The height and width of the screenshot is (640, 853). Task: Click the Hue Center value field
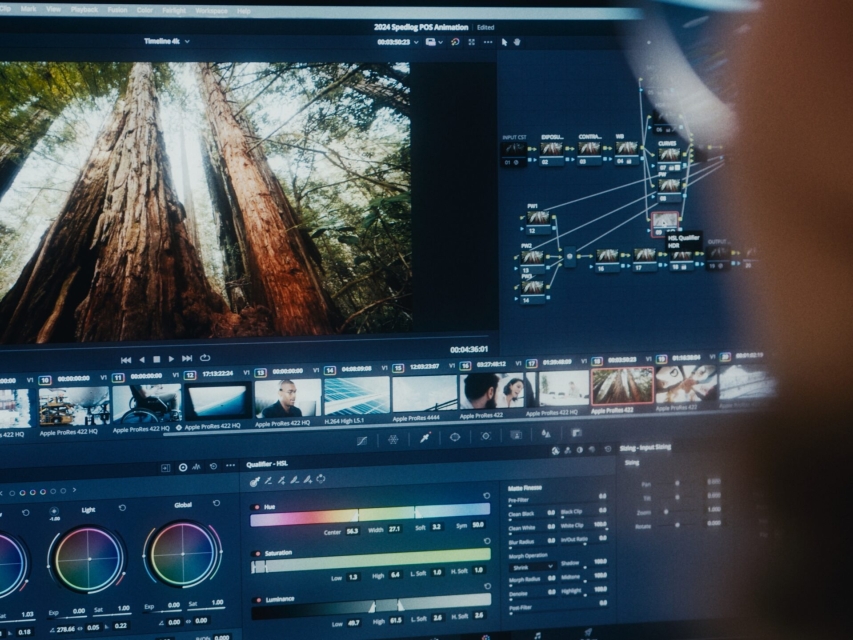pyautogui.click(x=352, y=529)
